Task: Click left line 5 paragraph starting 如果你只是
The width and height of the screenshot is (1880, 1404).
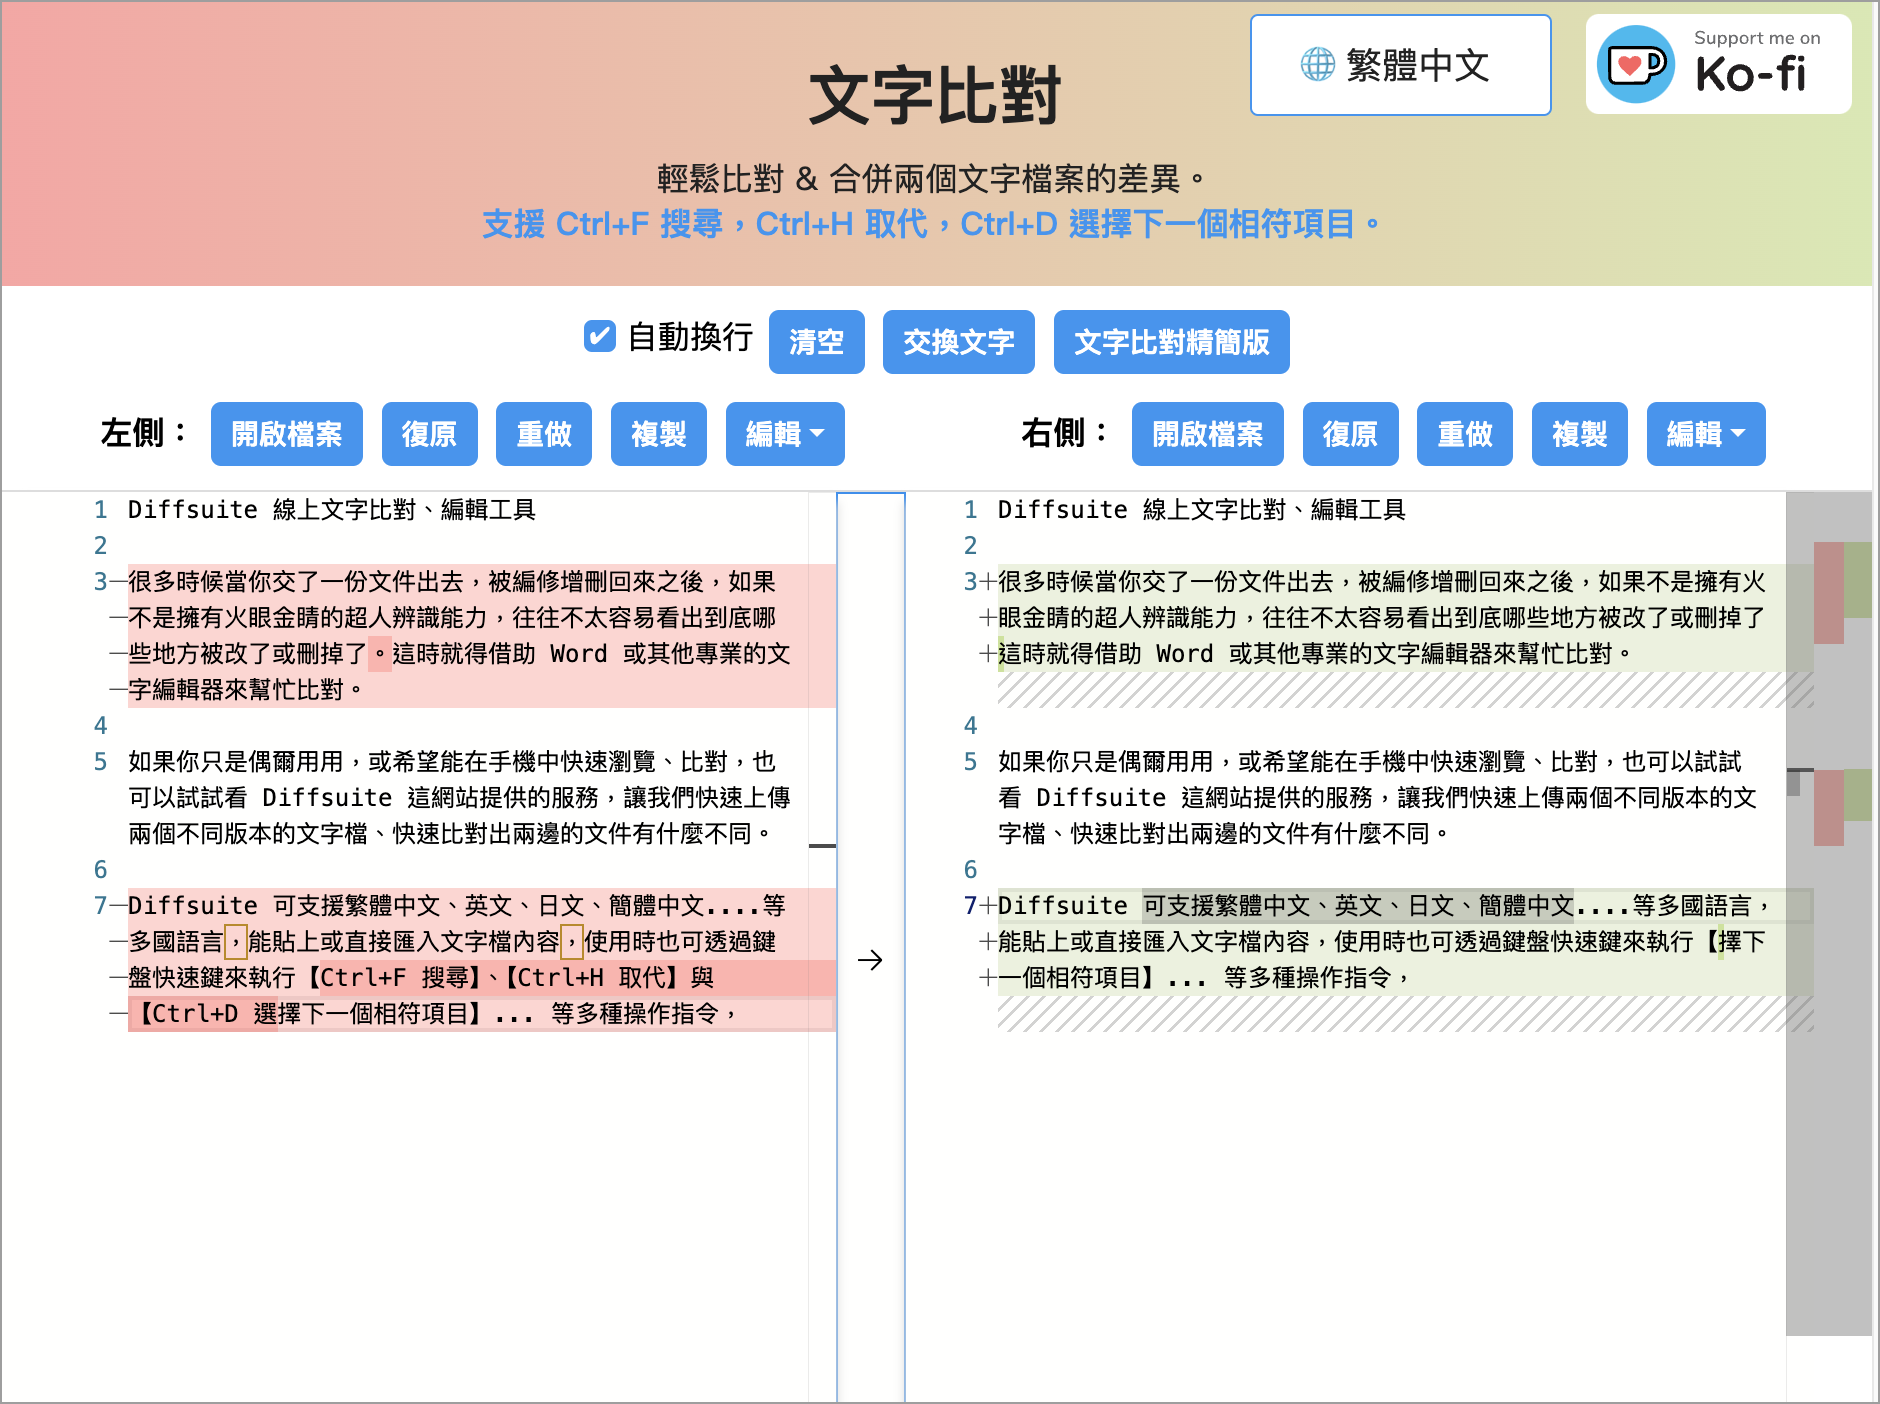Action: pyautogui.click(x=460, y=798)
